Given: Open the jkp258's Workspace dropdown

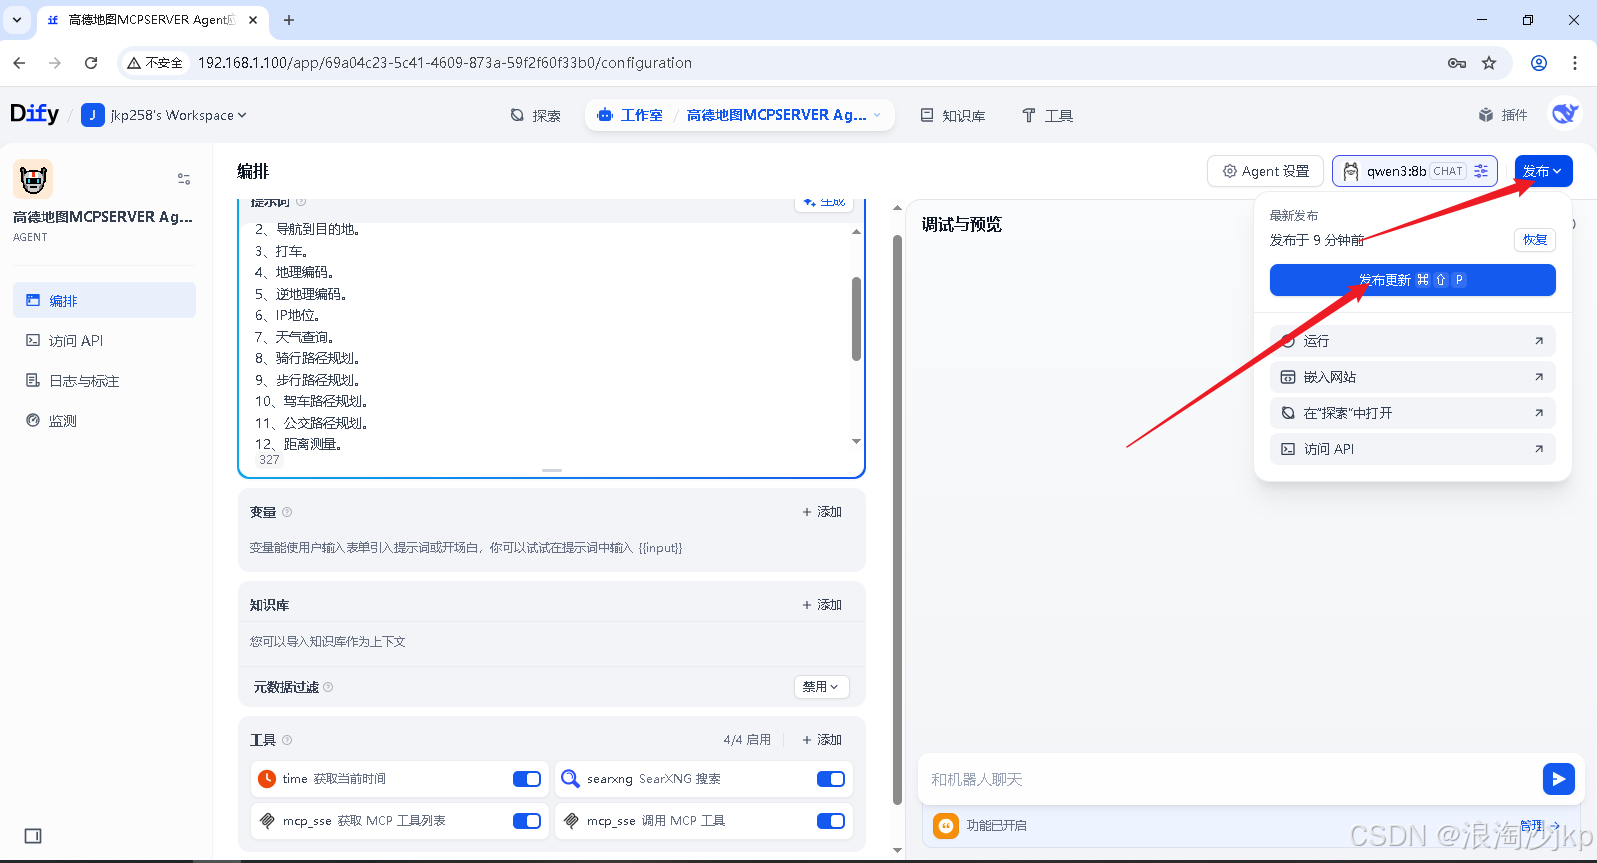Looking at the screenshot, I should click(164, 115).
